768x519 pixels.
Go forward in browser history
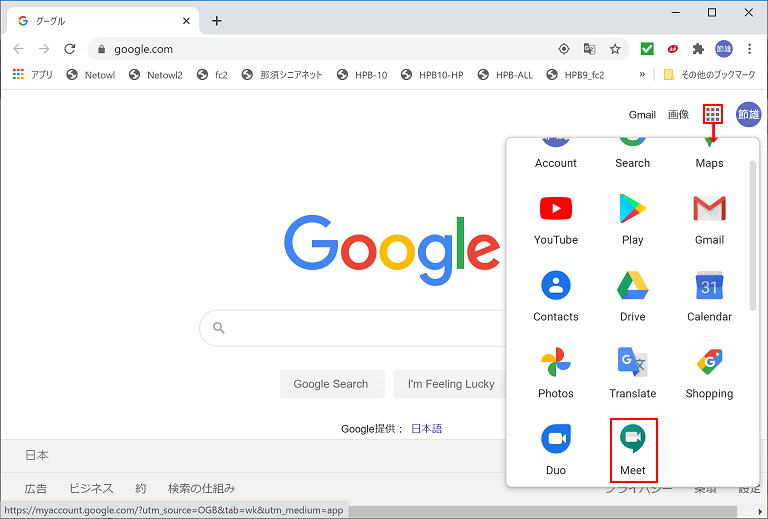[x=44, y=49]
